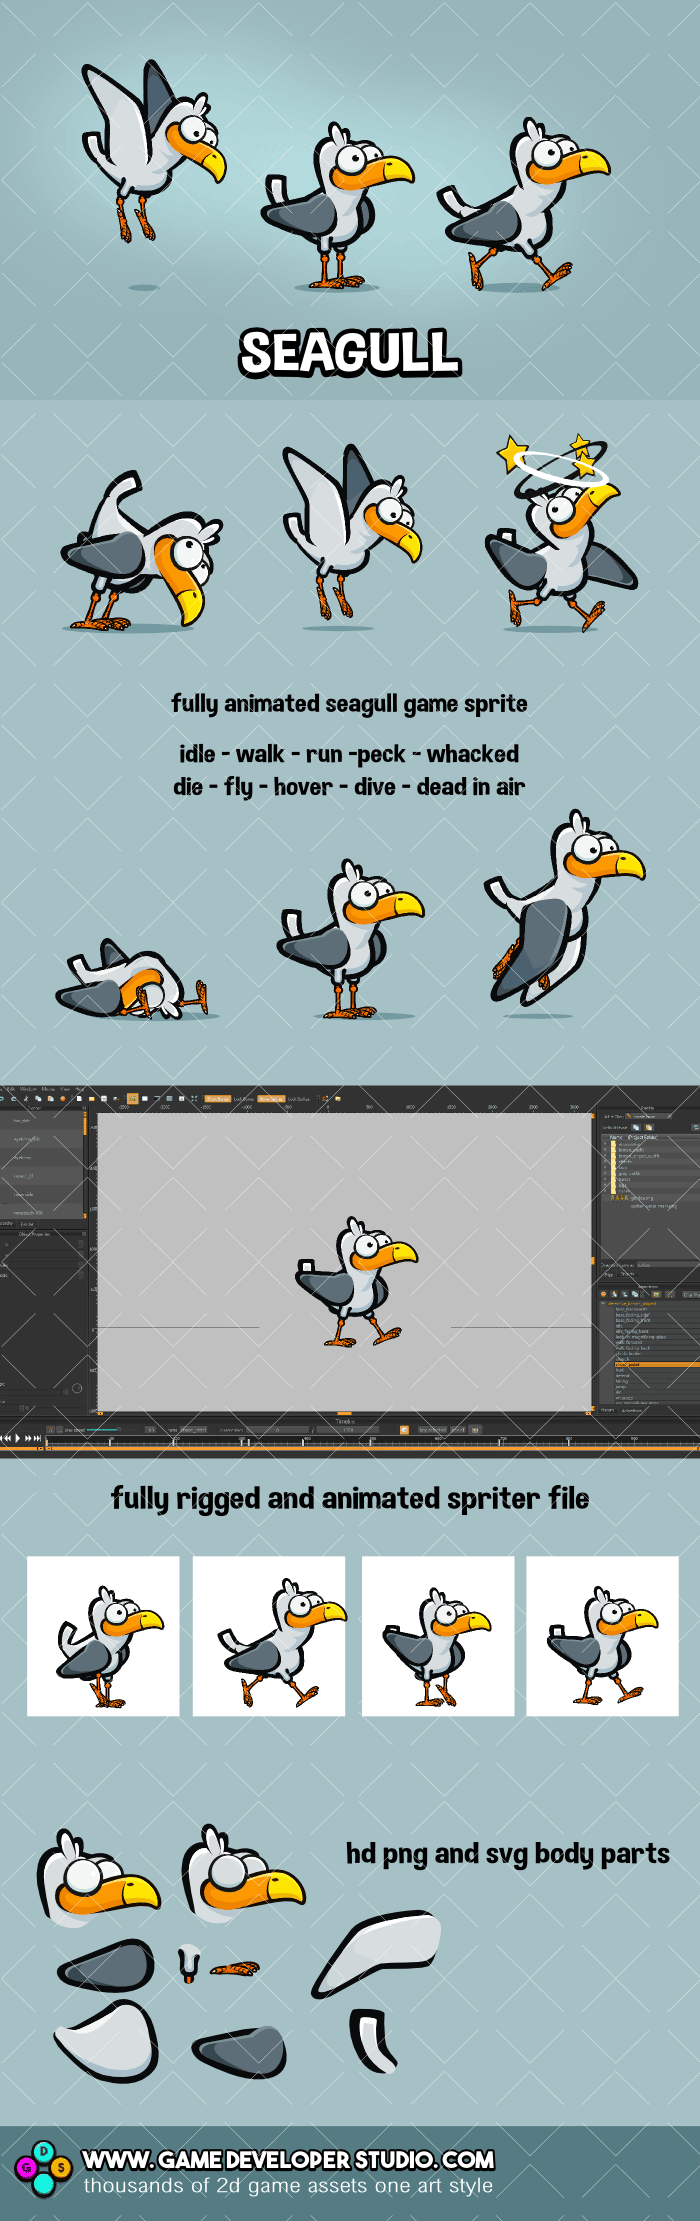Click the second frame thumbnail with the walking seagull
This screenshot has width=700, height=2221.
(x=269, y=1636)
